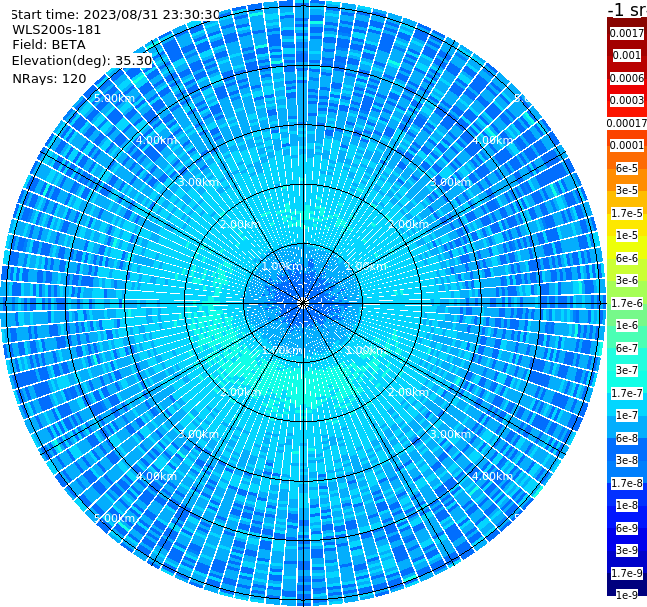The image size is (647, 607).
Task: Click the 3e-6 colorbar label
Action: click(627, 280)
